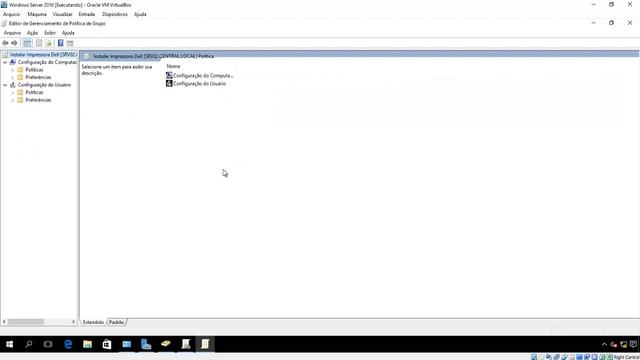This screenshot has width=640, height=360.
Task: Open VirtualBox Máquina menu
Action: pyautogui.click(x=37, y=14)
